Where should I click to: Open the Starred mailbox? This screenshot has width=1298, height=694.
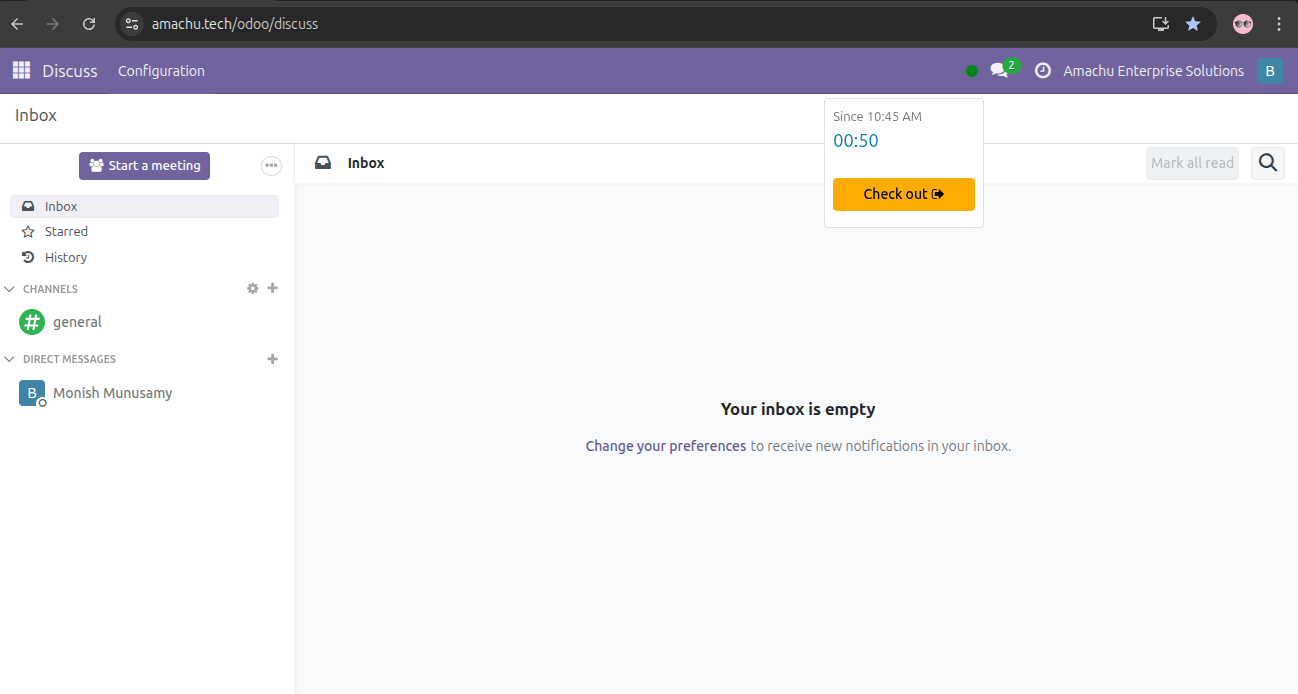(x=66, y=232)
